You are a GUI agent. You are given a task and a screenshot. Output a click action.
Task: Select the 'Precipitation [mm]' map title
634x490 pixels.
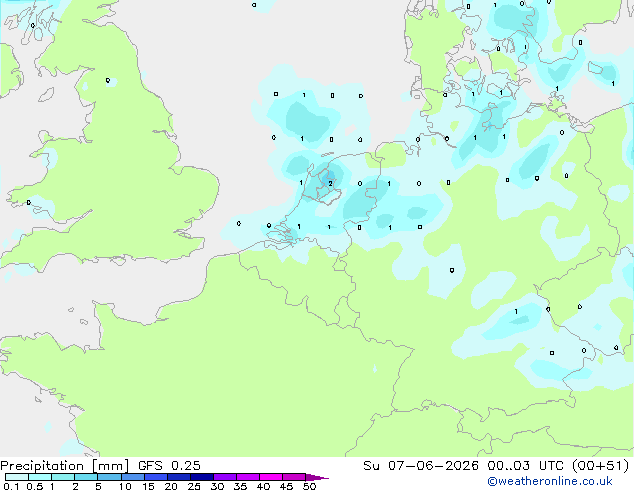click(x=64, y=466)
